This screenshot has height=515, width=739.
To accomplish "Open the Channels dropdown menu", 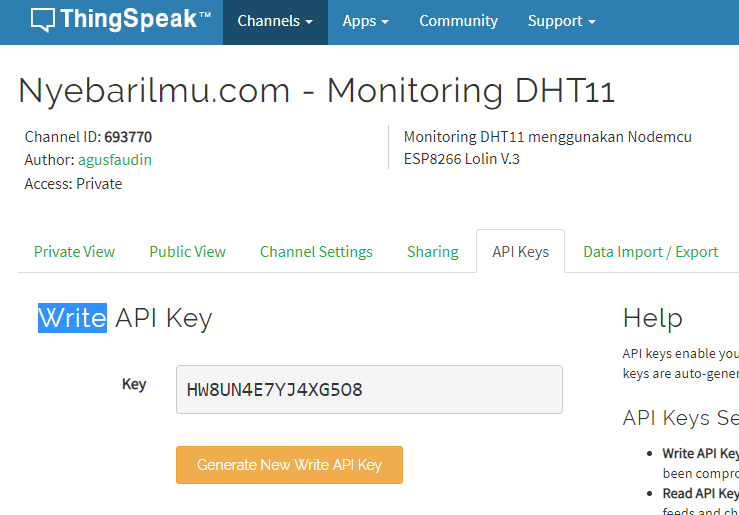I will (275, 22).
